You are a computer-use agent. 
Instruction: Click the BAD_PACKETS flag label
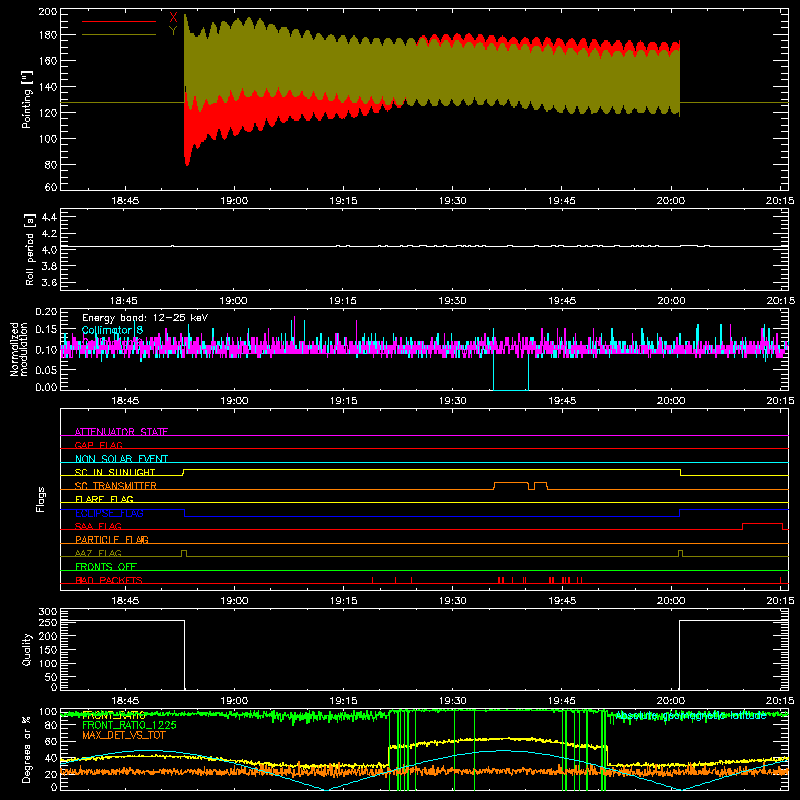click(109, 580)
